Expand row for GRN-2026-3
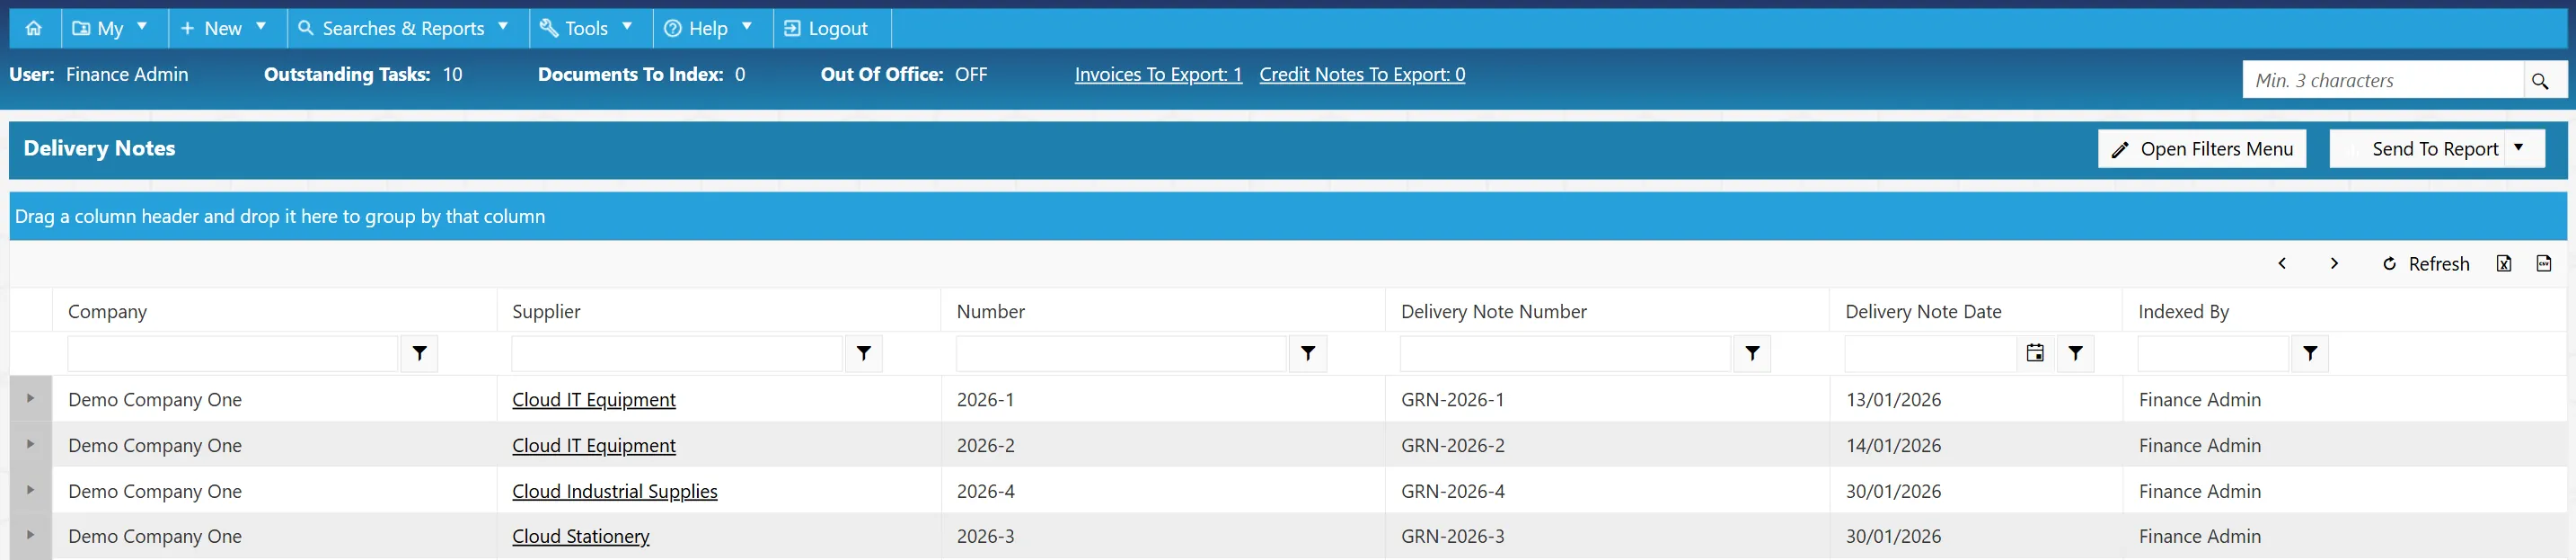 pyautogui.click(x=30, y=535)
